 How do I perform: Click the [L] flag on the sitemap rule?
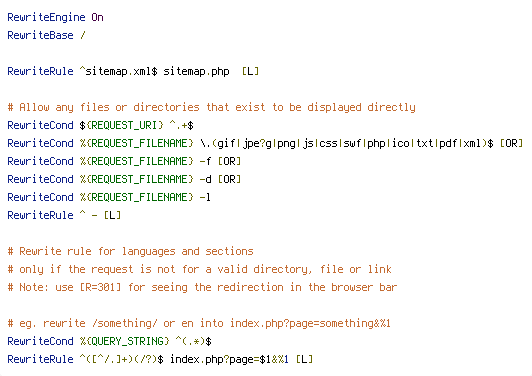click(250, 72)
